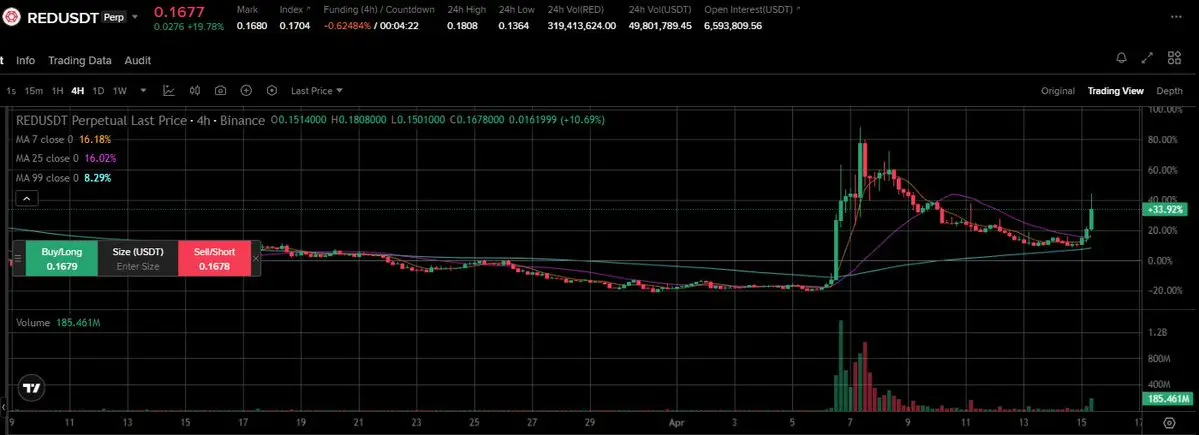The image size is (1199, 435).
Task: Click the Funding (4h) / Countdown label
Action: 379,10
